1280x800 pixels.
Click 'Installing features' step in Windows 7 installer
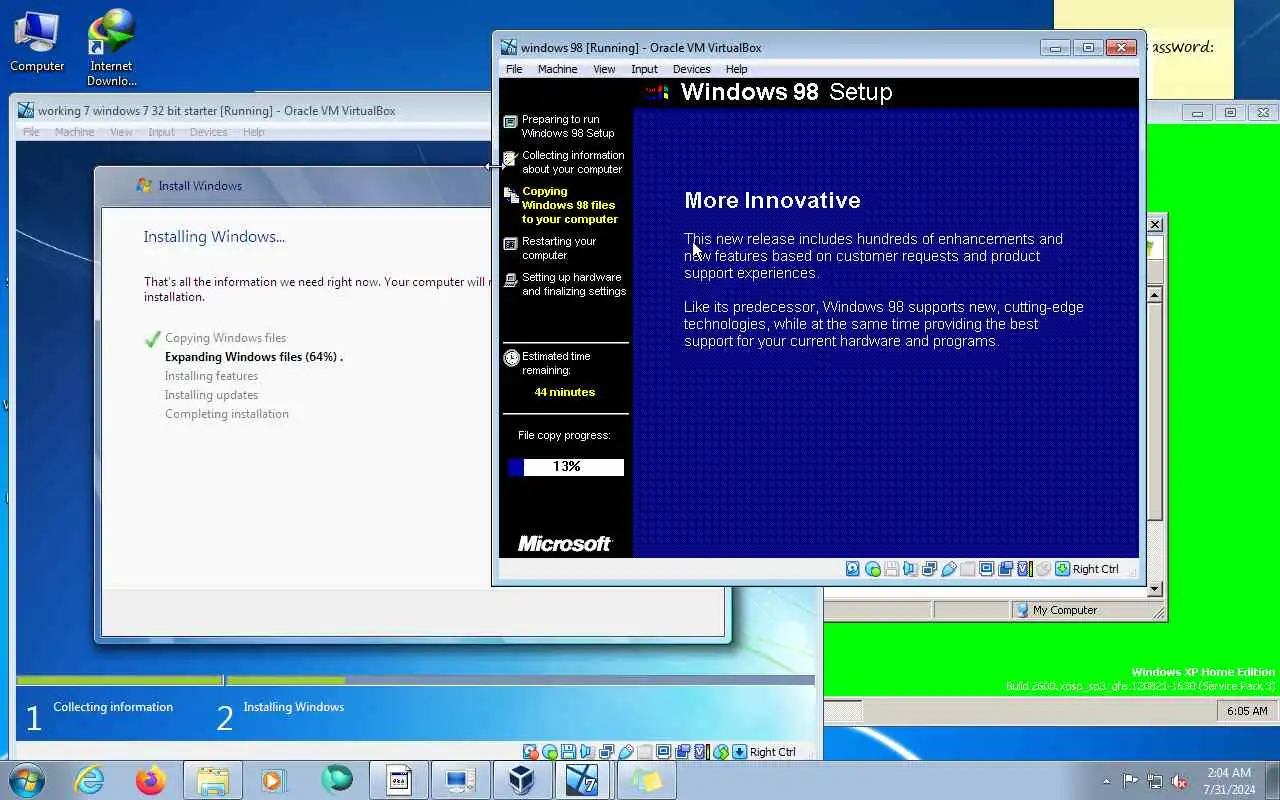[x=212, y=376]
